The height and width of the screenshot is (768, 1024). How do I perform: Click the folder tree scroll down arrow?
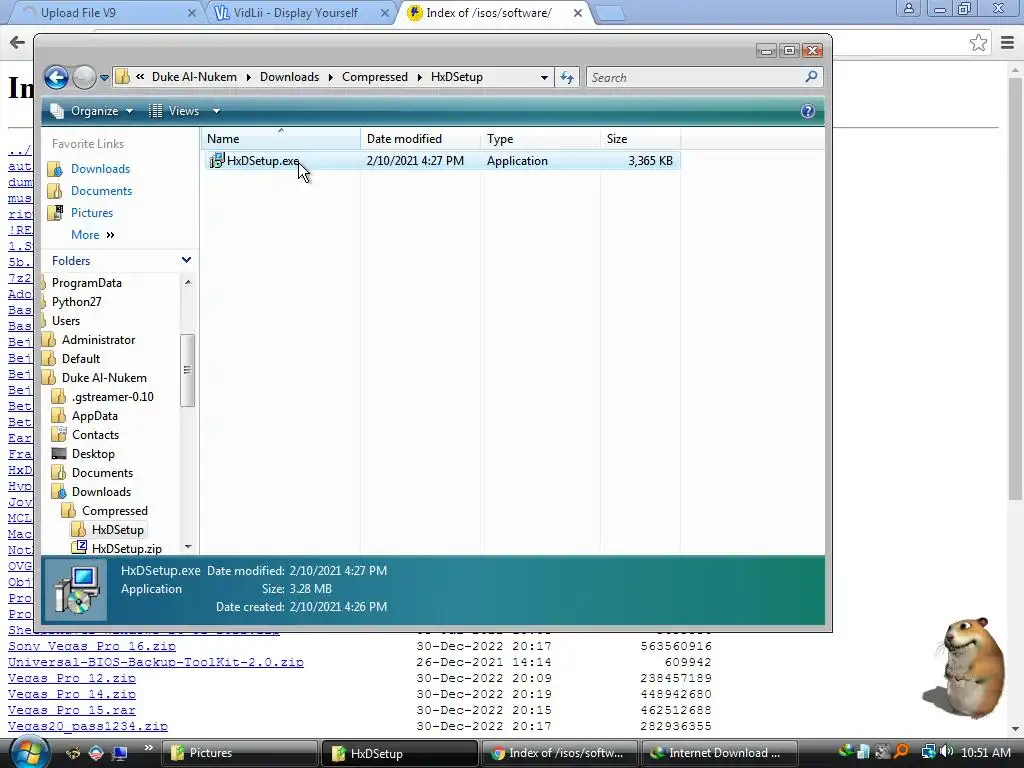pyautogui.click(x=188, y=547)
